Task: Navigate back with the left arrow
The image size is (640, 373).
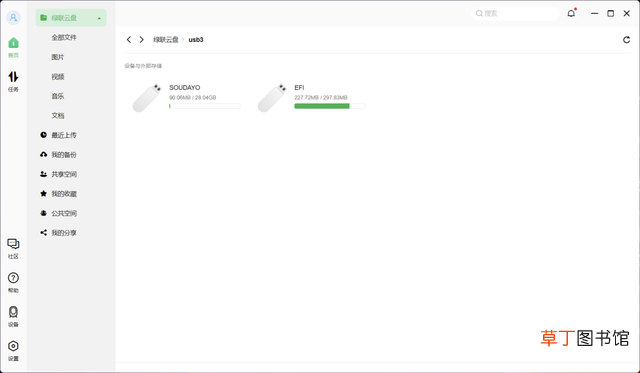Action: (129, 40)
